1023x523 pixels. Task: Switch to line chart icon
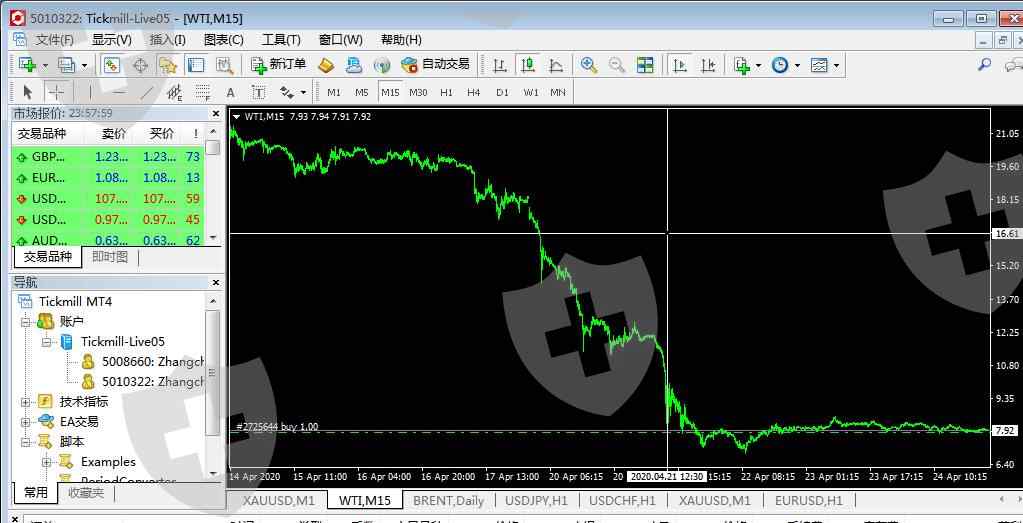pyautogui.click(x=556, y=65)
